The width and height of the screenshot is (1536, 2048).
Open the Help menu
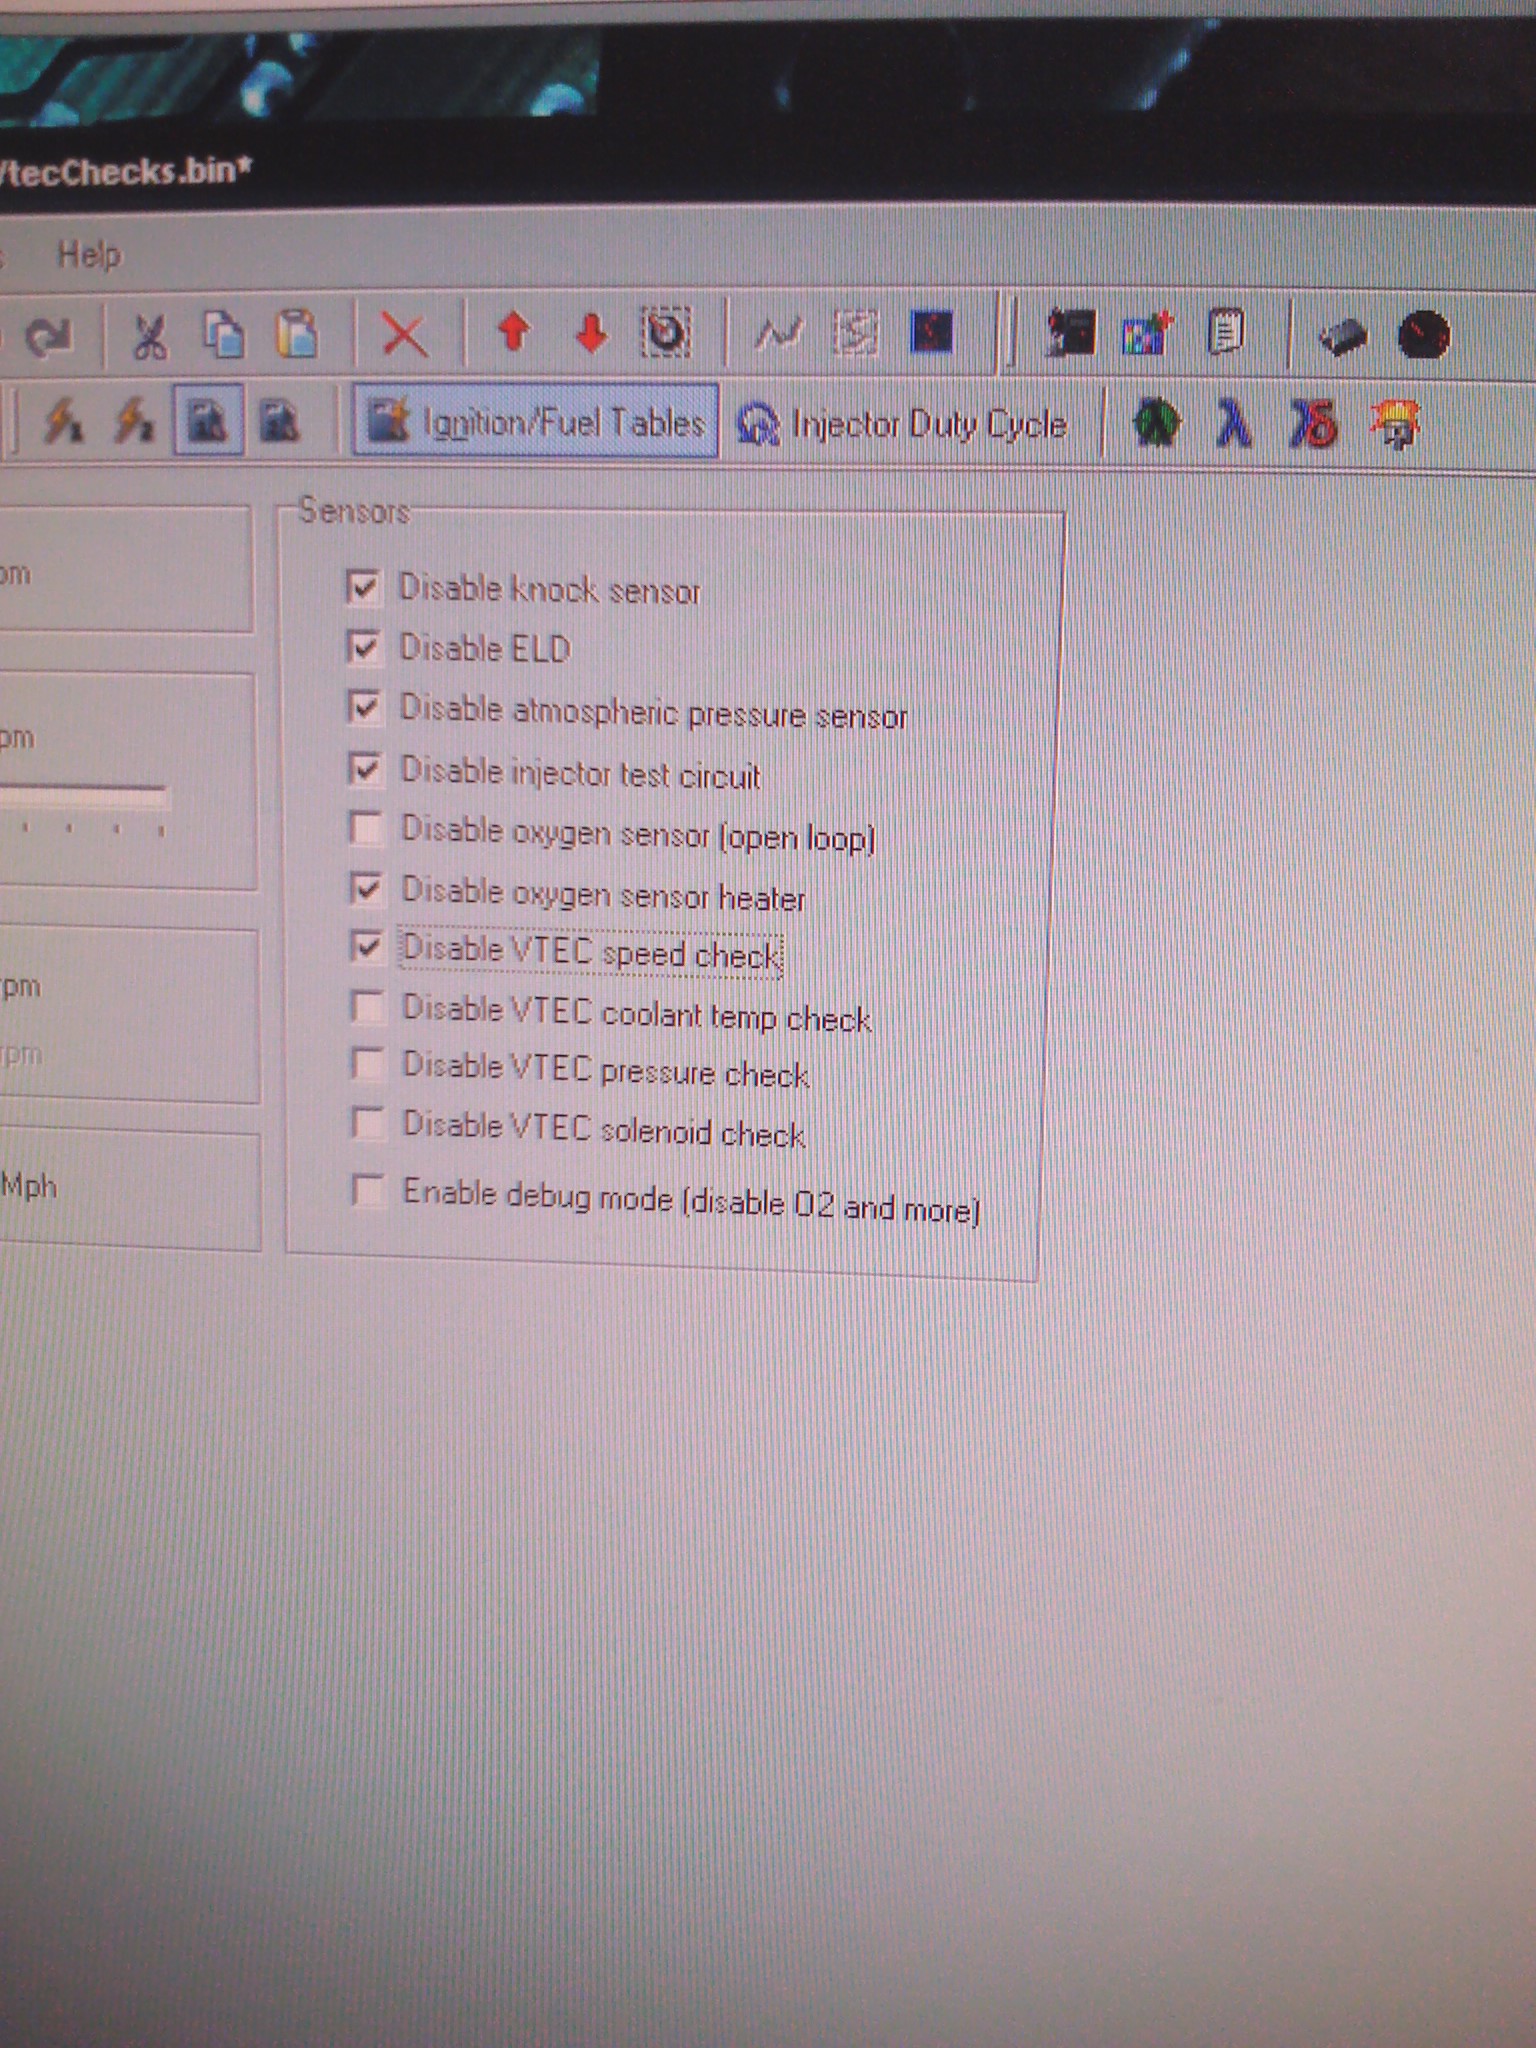click(x=88, y=255)
